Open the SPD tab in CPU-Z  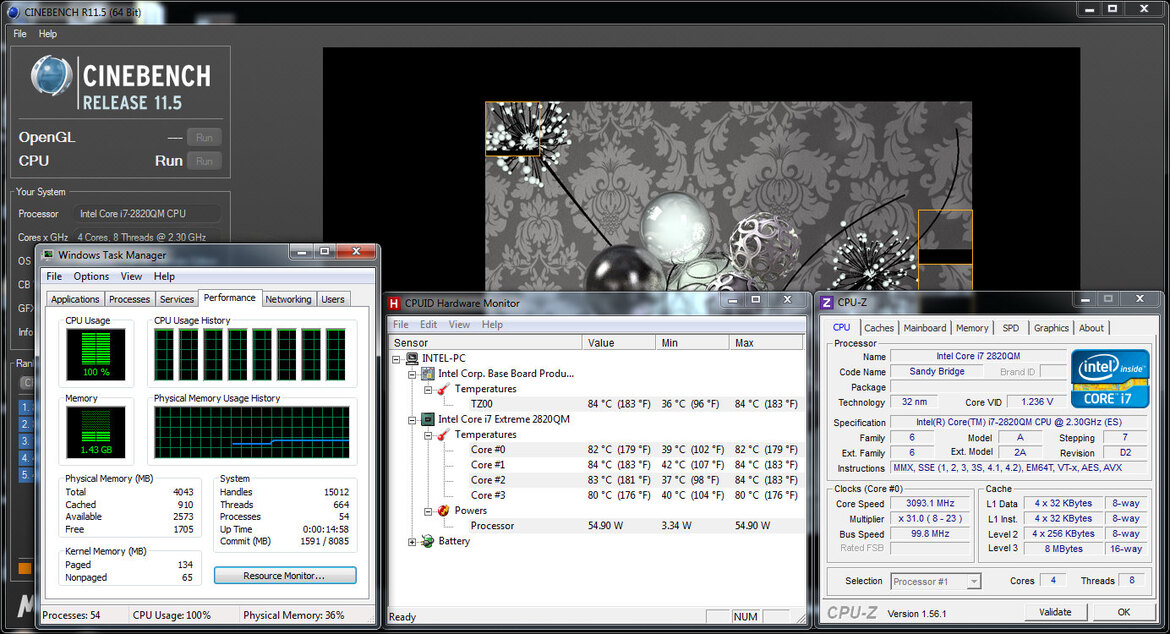[x=1010, y=327]
